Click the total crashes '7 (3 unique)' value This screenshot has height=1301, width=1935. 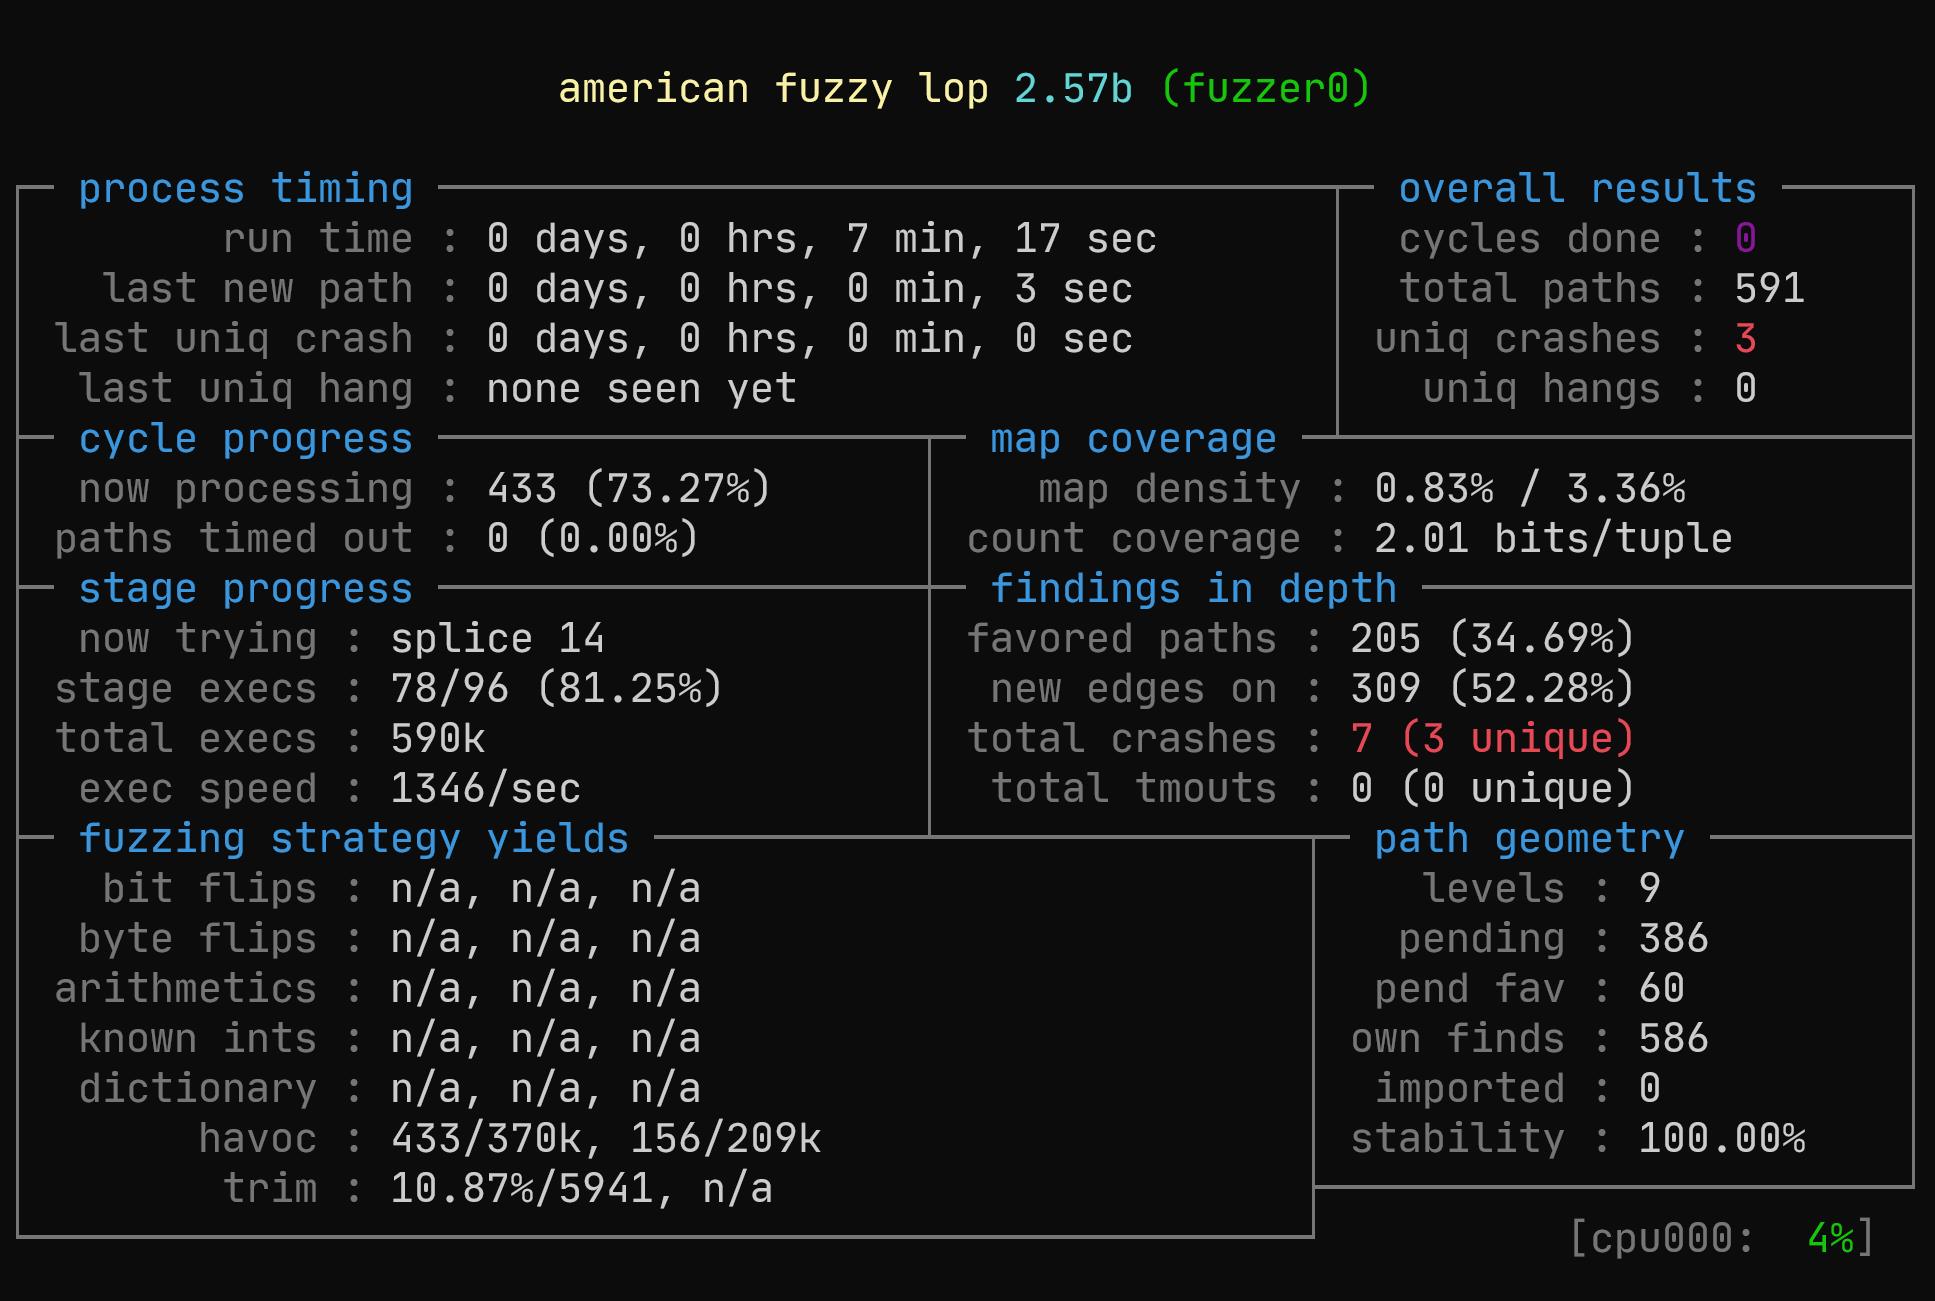[x=1491, y=739]
